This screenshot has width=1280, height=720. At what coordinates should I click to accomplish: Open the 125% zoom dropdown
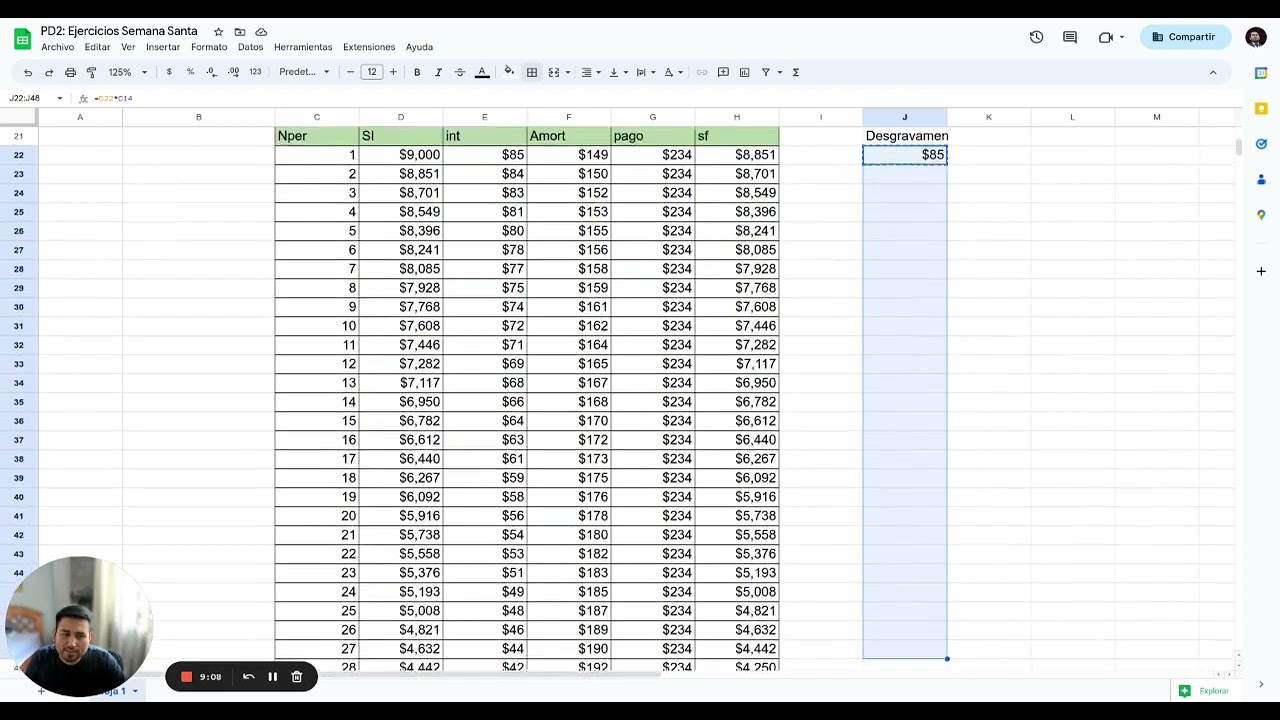(128, 72)
